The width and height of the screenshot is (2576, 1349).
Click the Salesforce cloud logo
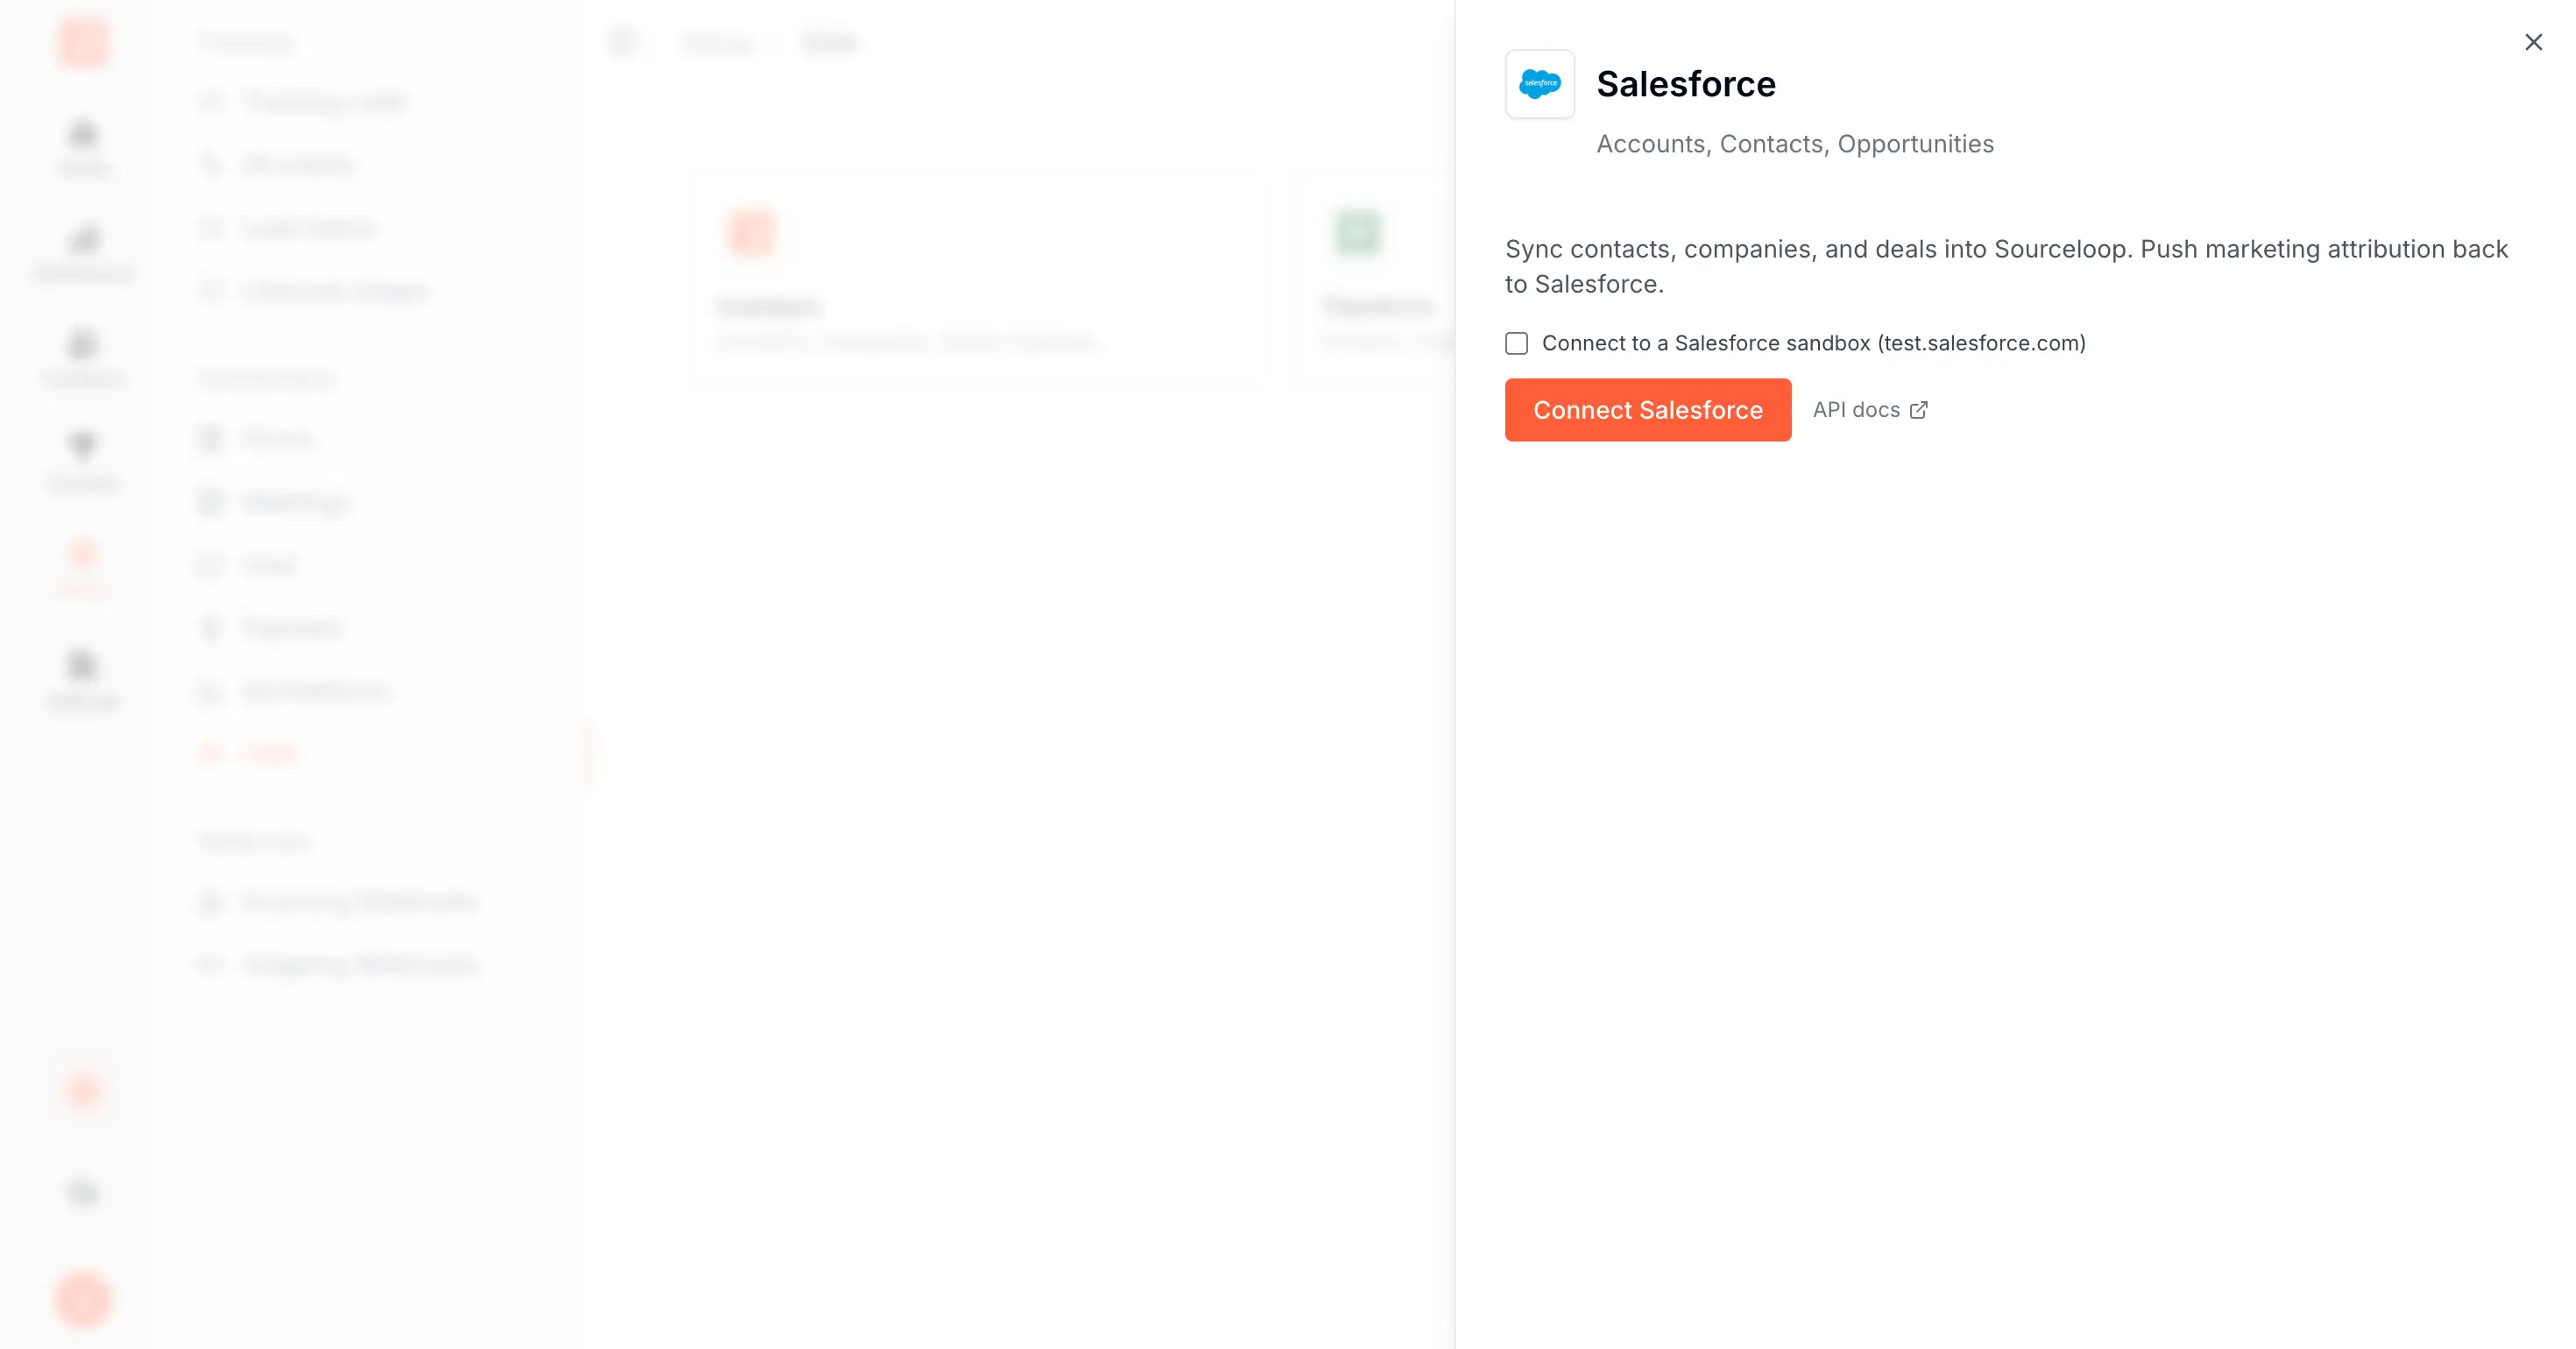pyautogui.click(x=1540, y=84)
